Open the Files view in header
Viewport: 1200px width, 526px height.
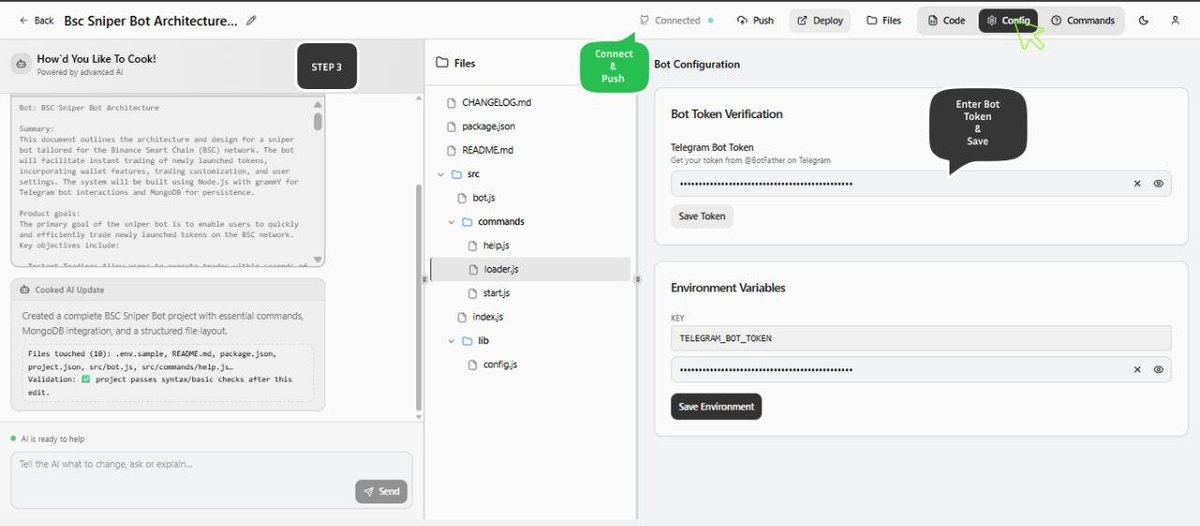(x=884, y=20)
